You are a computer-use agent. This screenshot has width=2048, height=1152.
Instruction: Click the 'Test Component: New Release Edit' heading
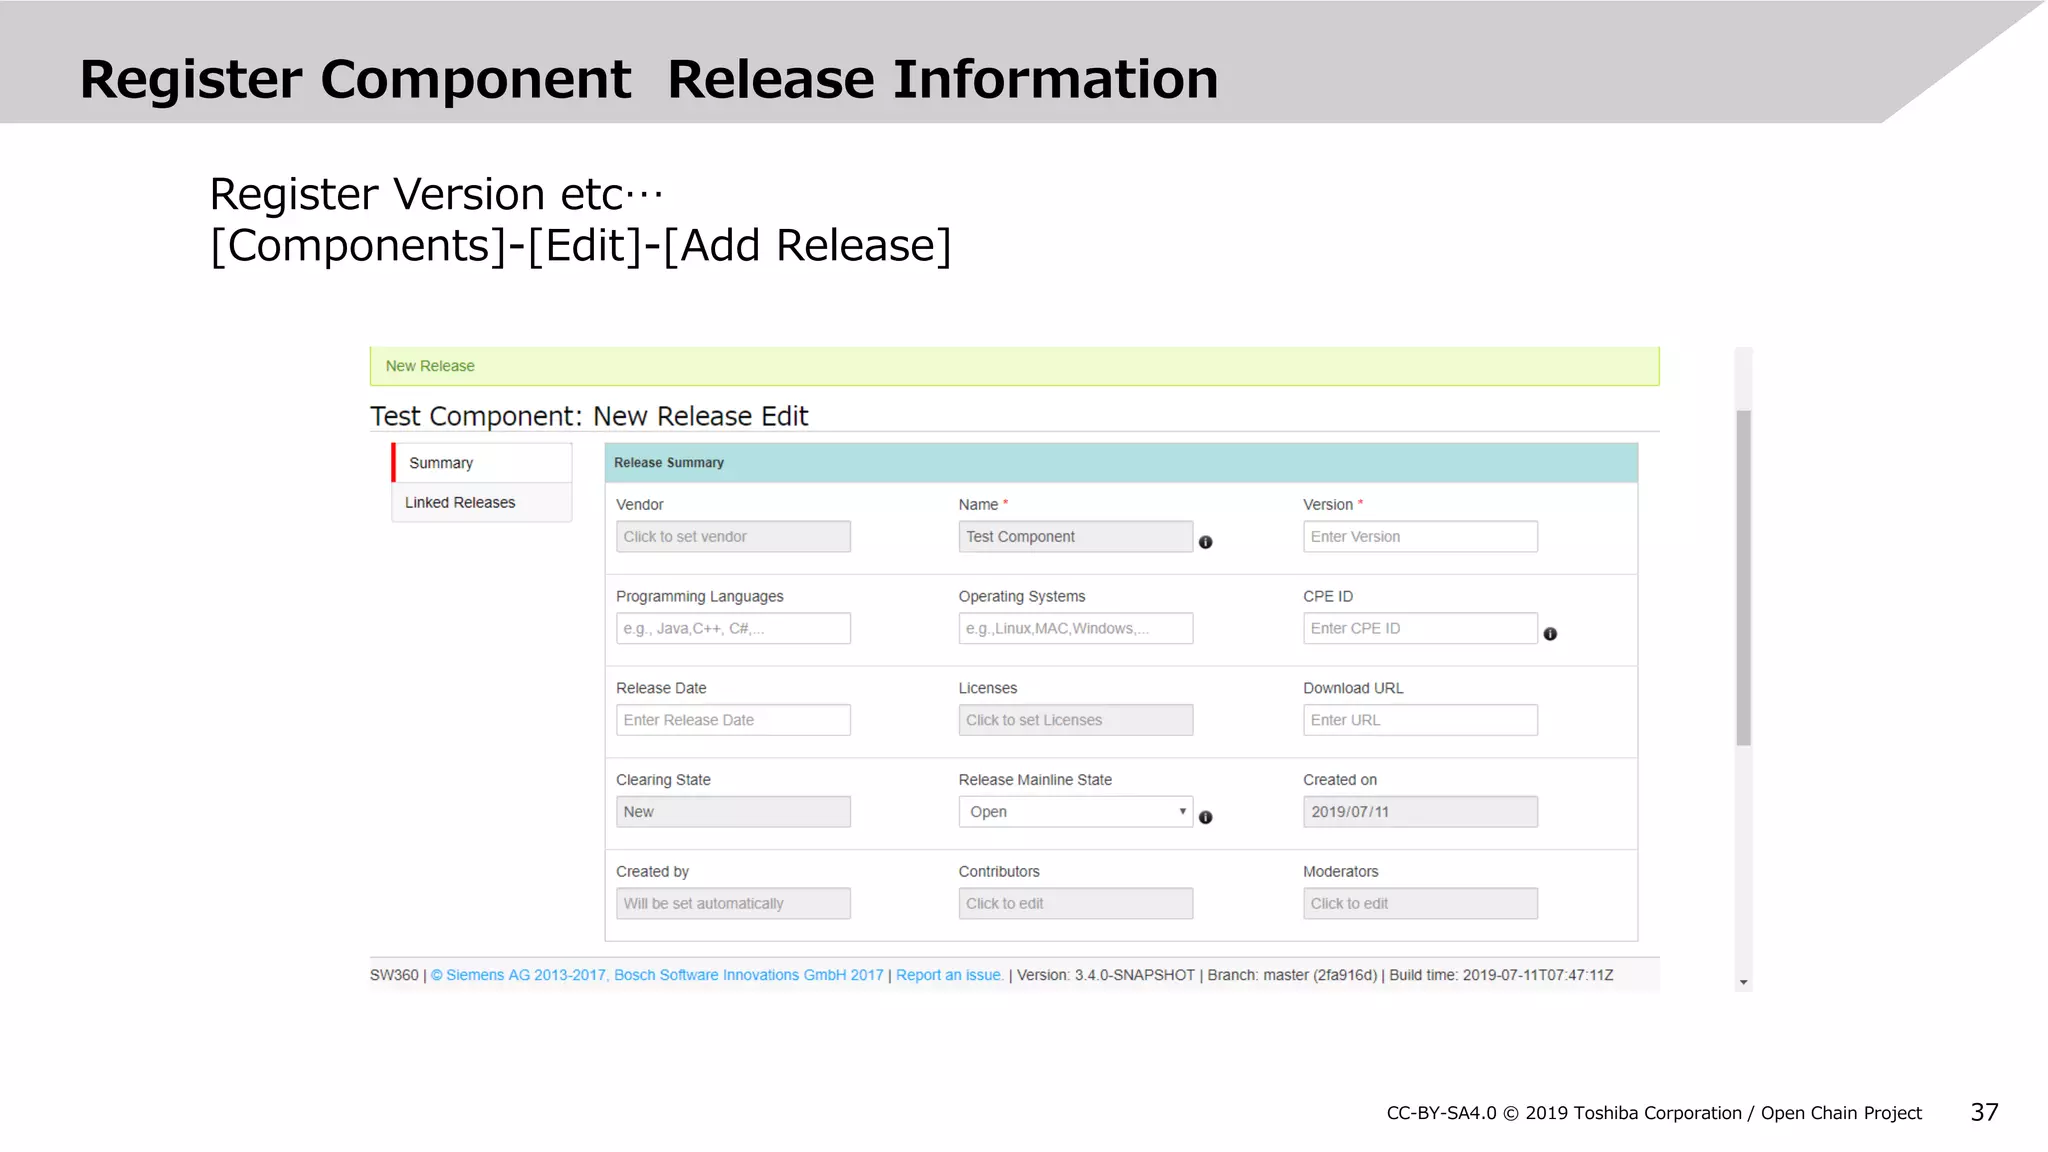coord(589,416)
